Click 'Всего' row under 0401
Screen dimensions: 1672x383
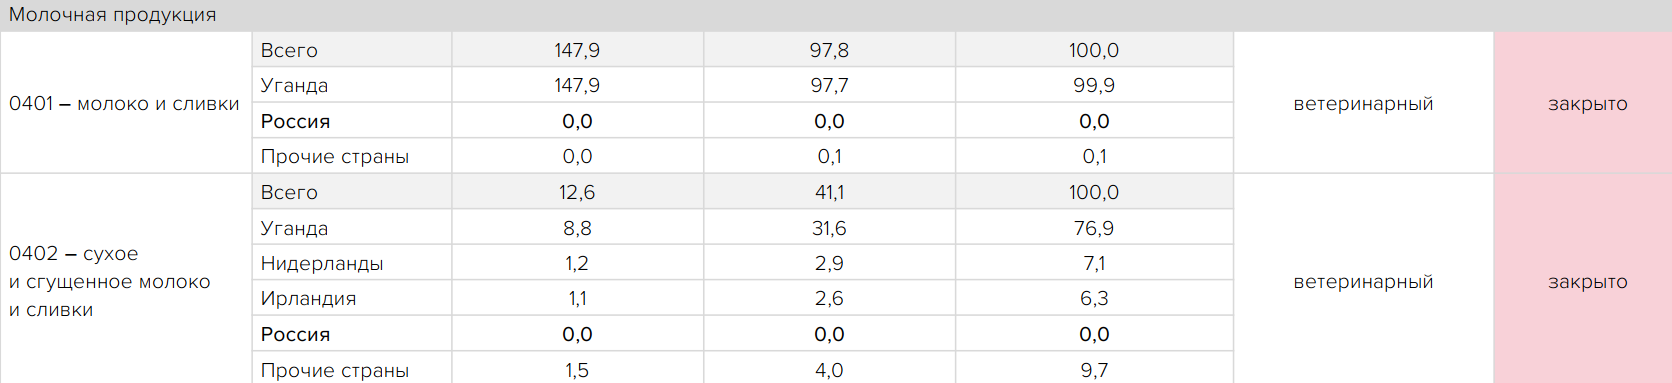pos(742,50)
